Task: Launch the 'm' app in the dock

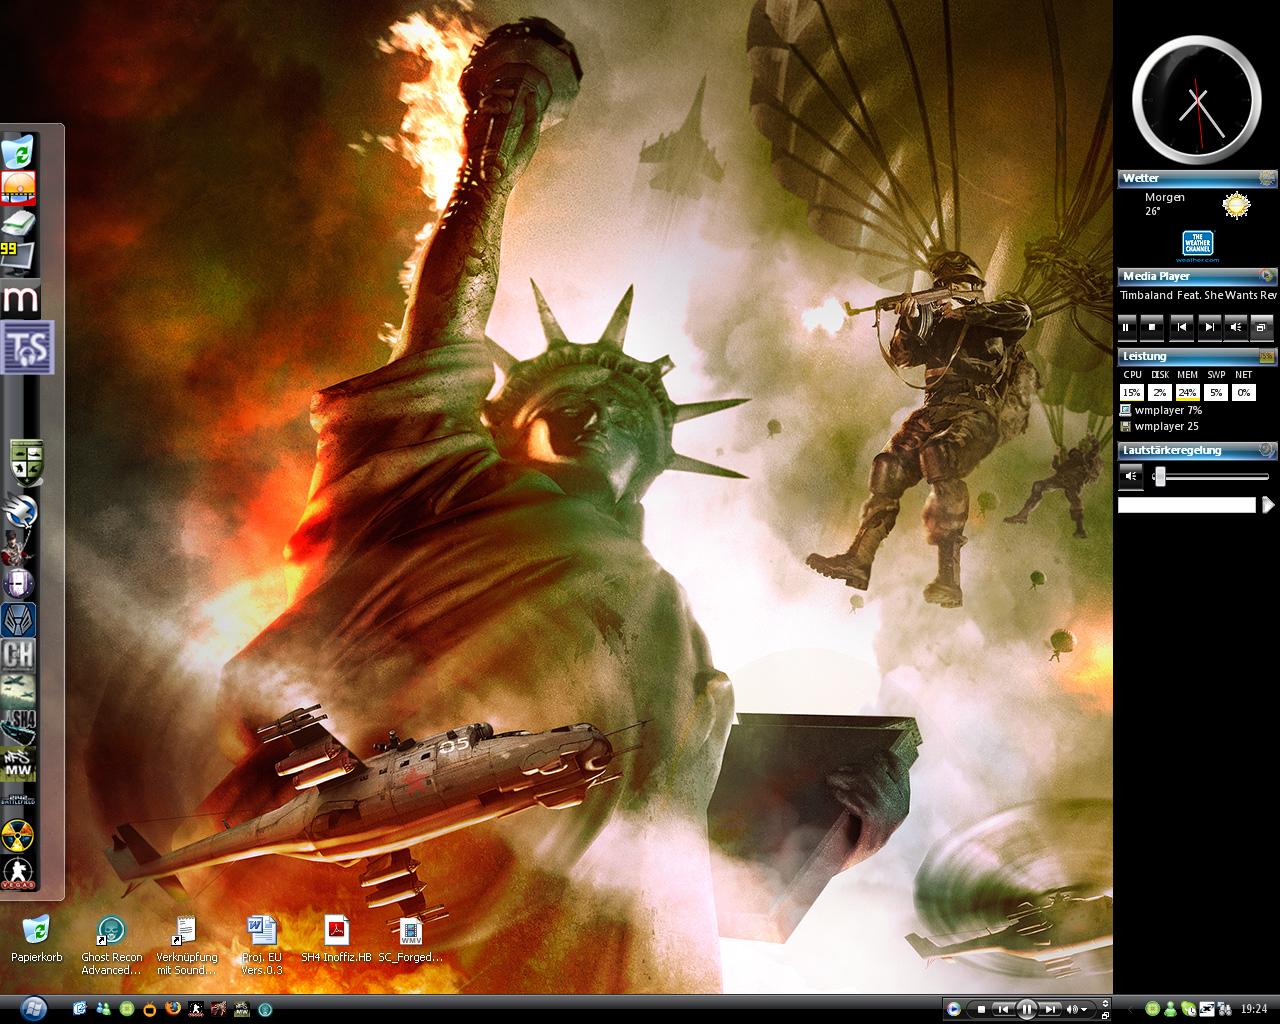Action: pos(20,298)
